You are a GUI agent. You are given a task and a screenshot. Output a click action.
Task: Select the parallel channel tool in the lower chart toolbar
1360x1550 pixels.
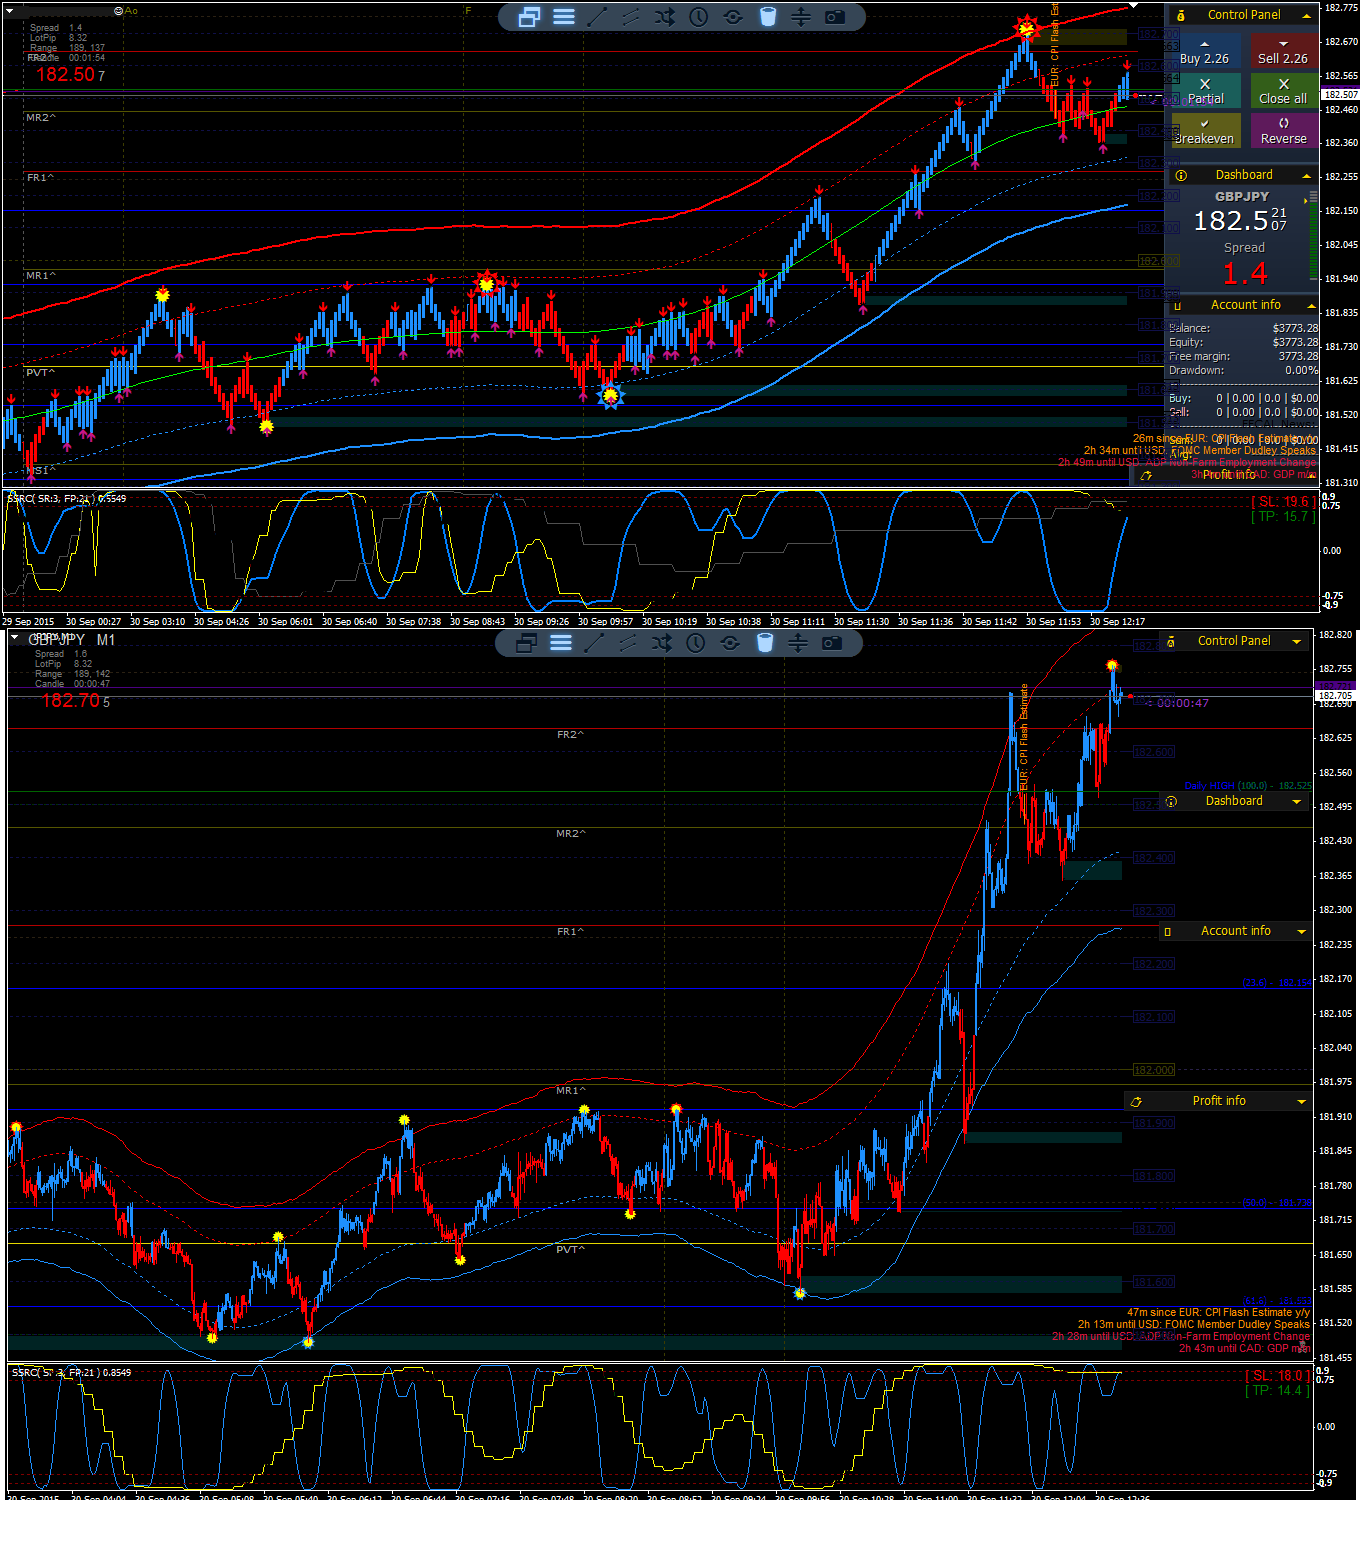(x=627, y=643)
